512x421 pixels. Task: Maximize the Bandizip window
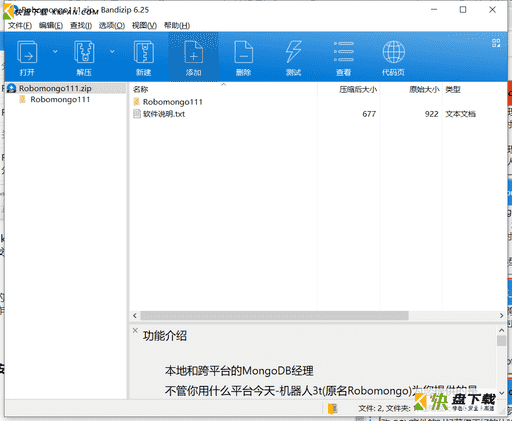click(x=463, y=10)
